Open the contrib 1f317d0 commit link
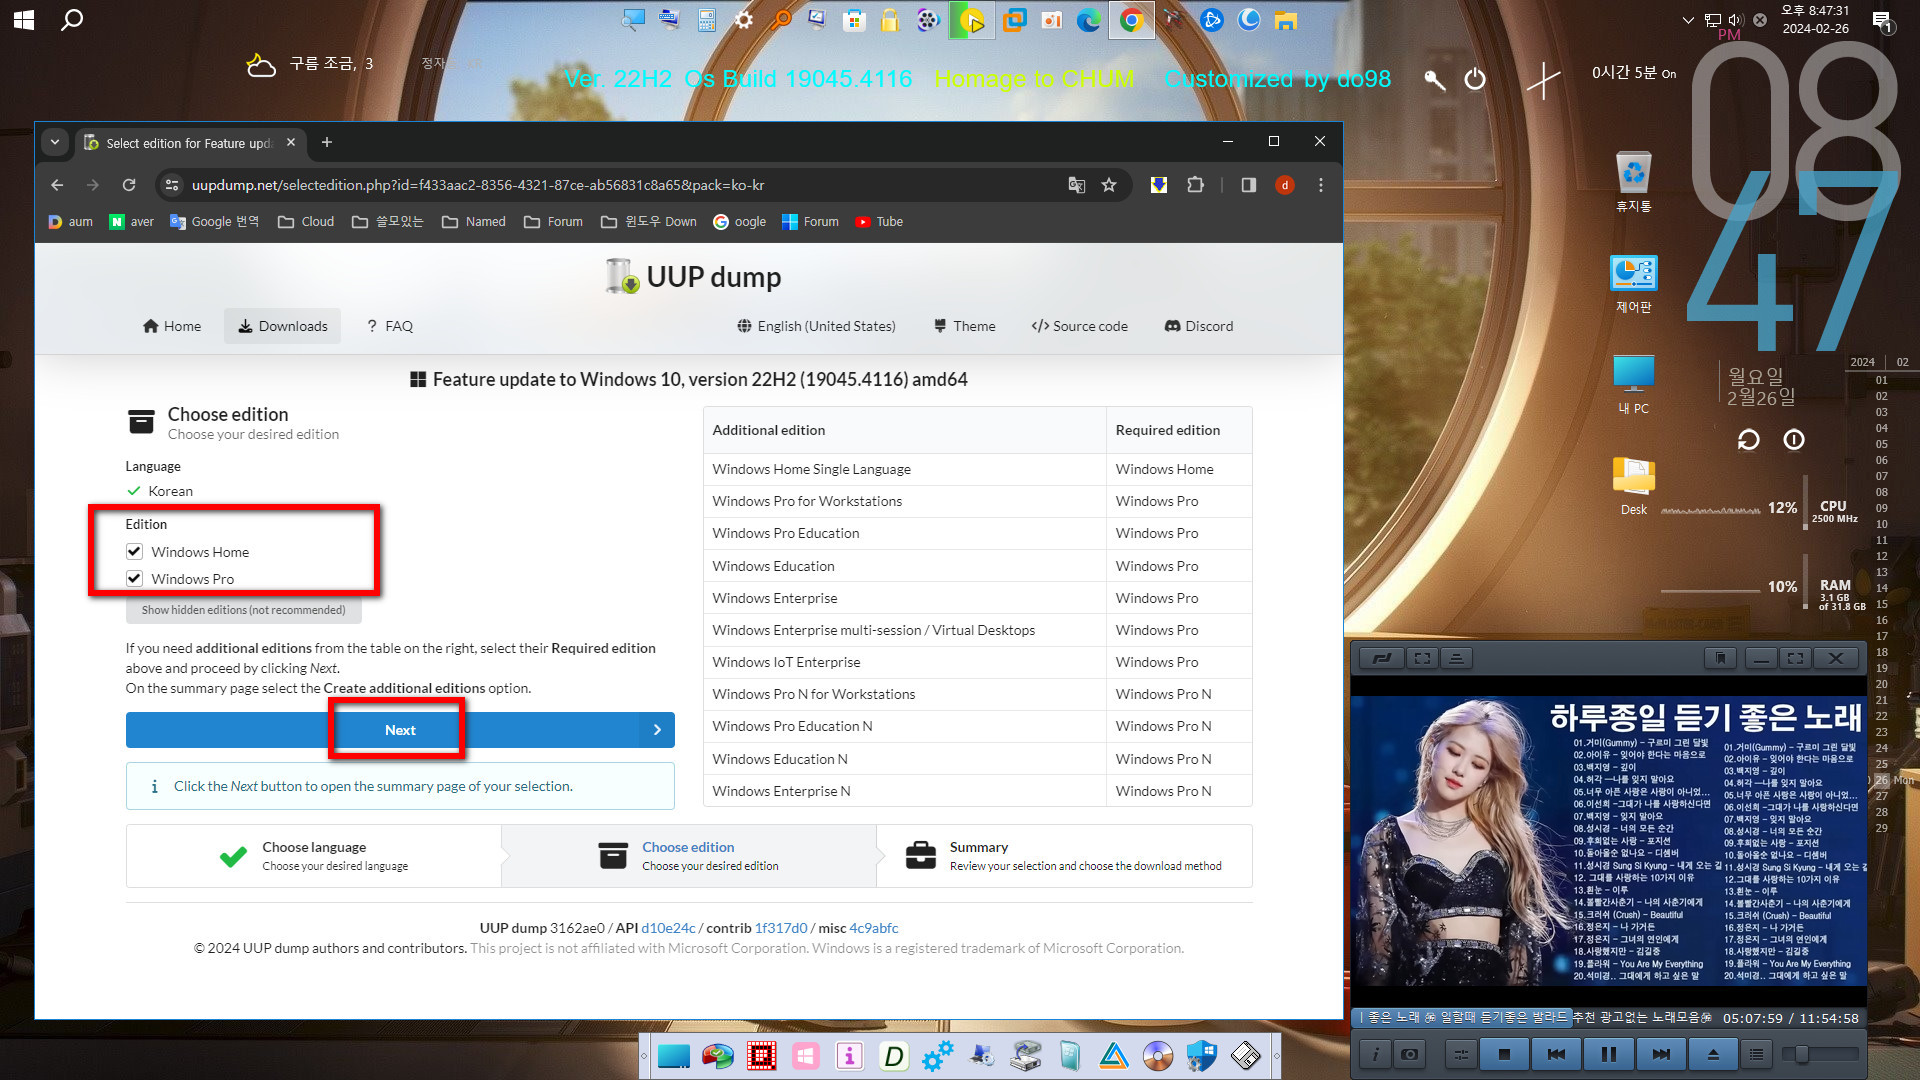Viewport: 1920px width, 1080px height. (781, 928)
